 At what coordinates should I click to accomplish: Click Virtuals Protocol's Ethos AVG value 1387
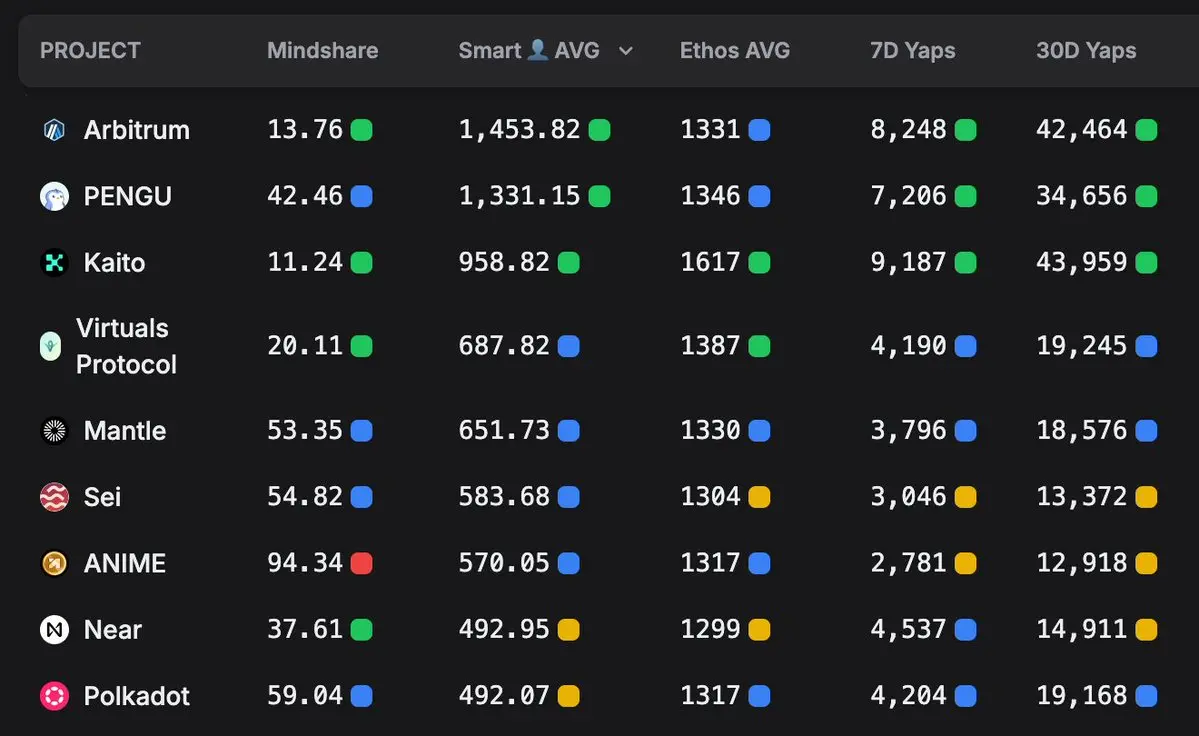(x=710, y=346)
